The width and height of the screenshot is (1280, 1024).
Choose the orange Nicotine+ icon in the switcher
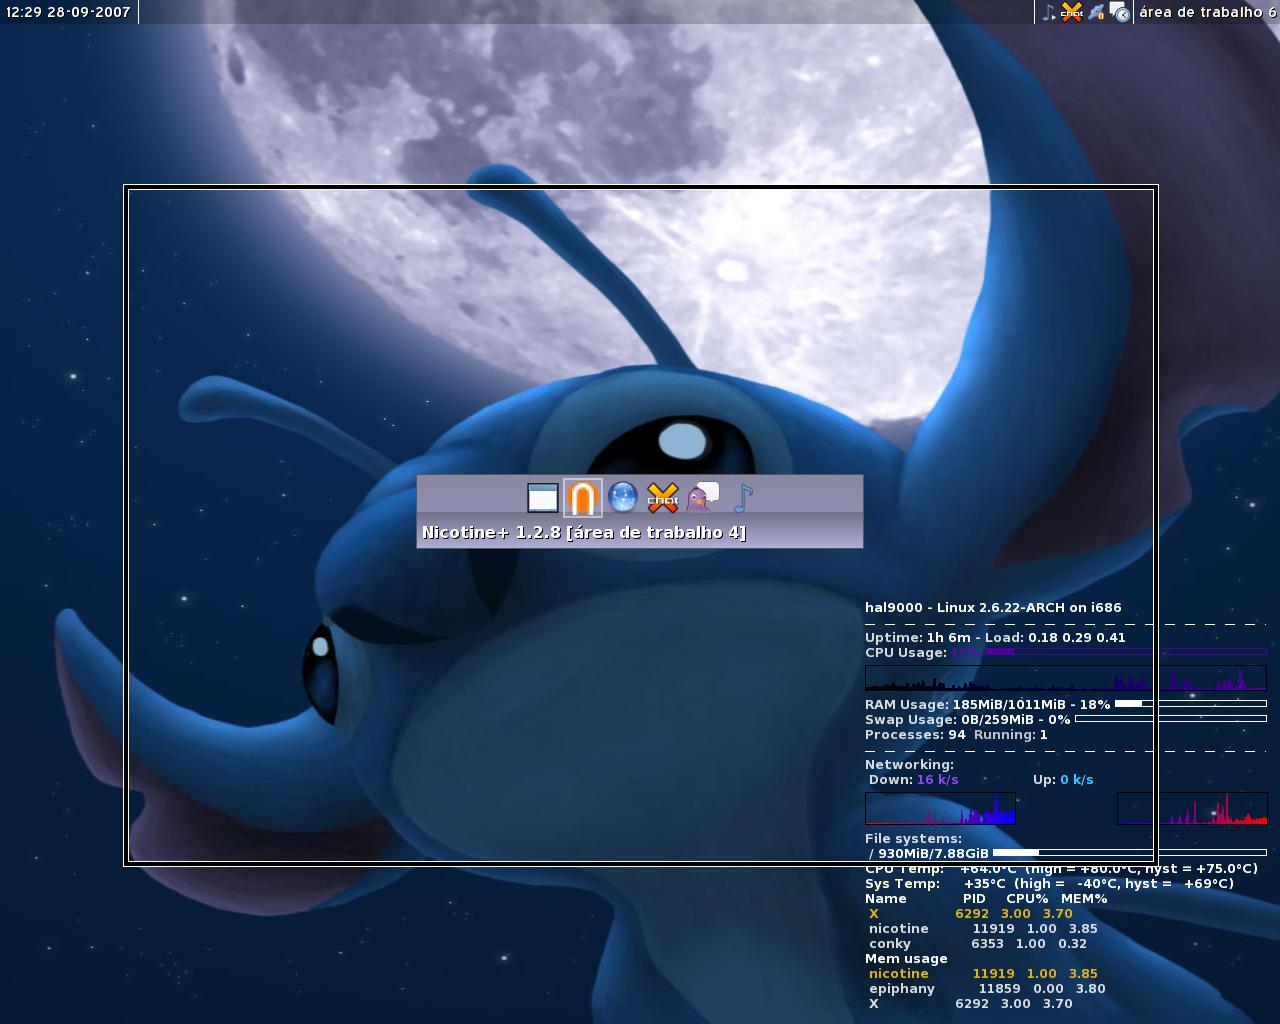point(583,497)
